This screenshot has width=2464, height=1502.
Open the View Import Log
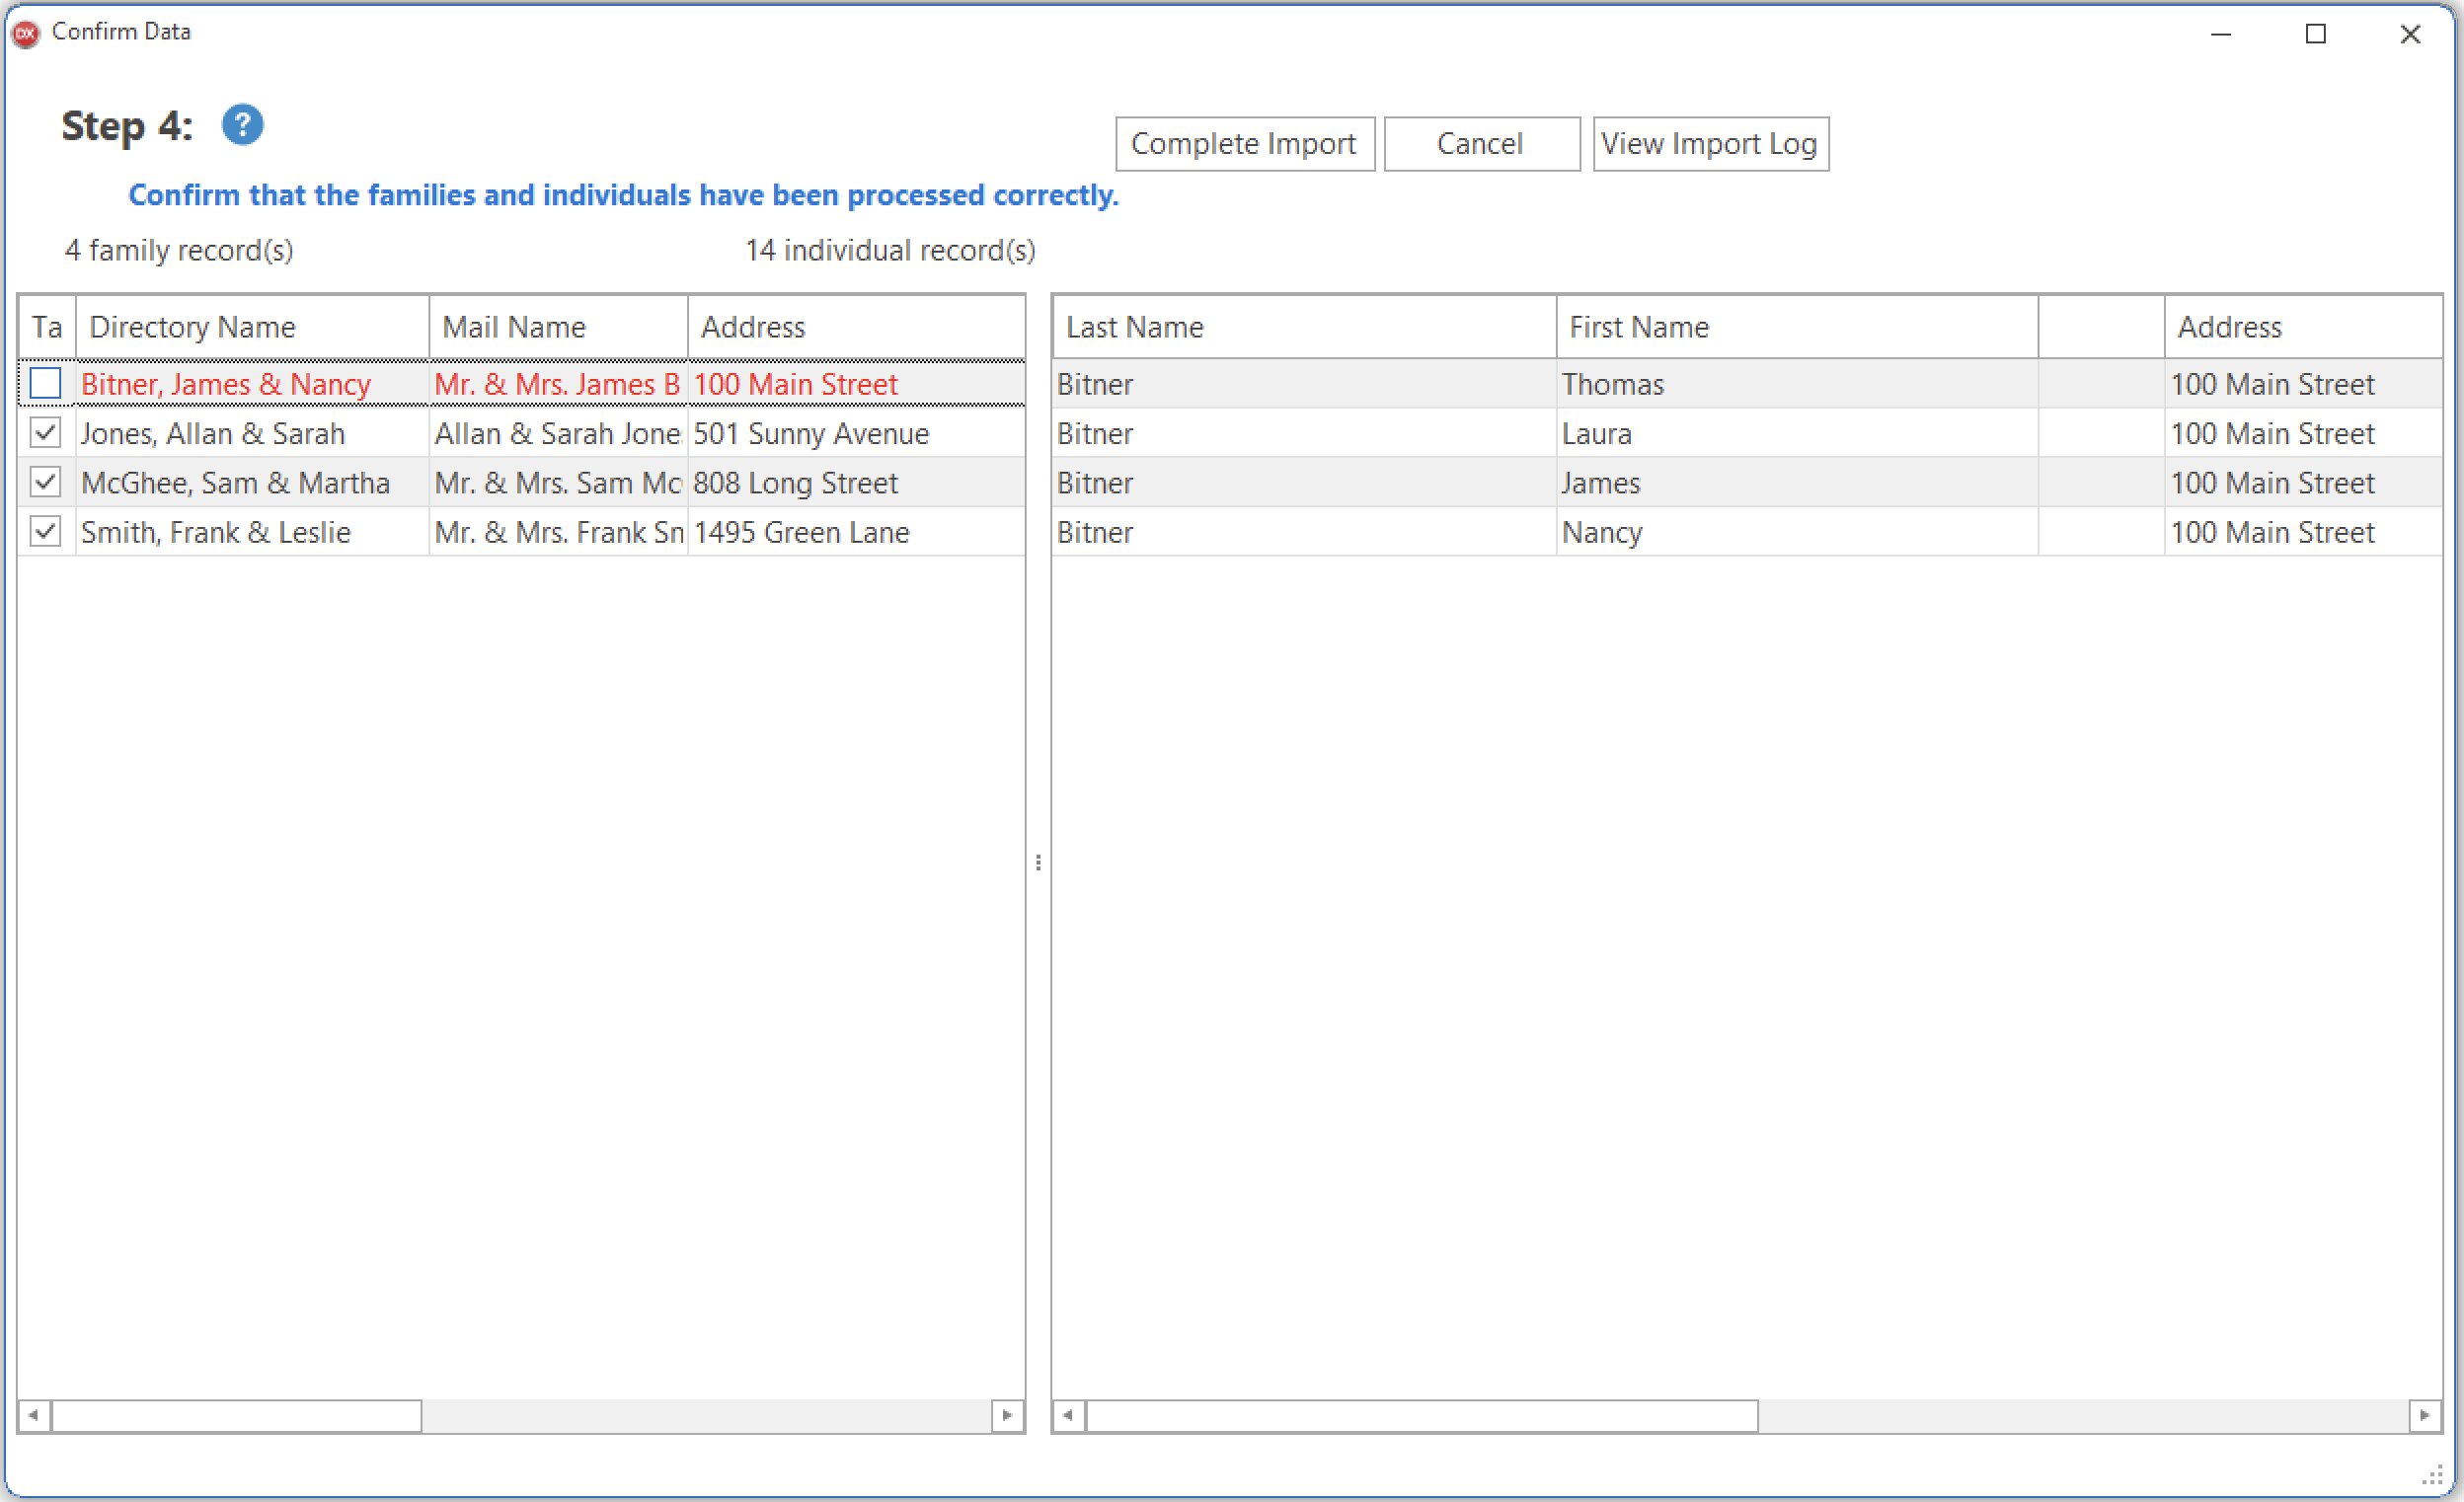[x=1710, y=143]
